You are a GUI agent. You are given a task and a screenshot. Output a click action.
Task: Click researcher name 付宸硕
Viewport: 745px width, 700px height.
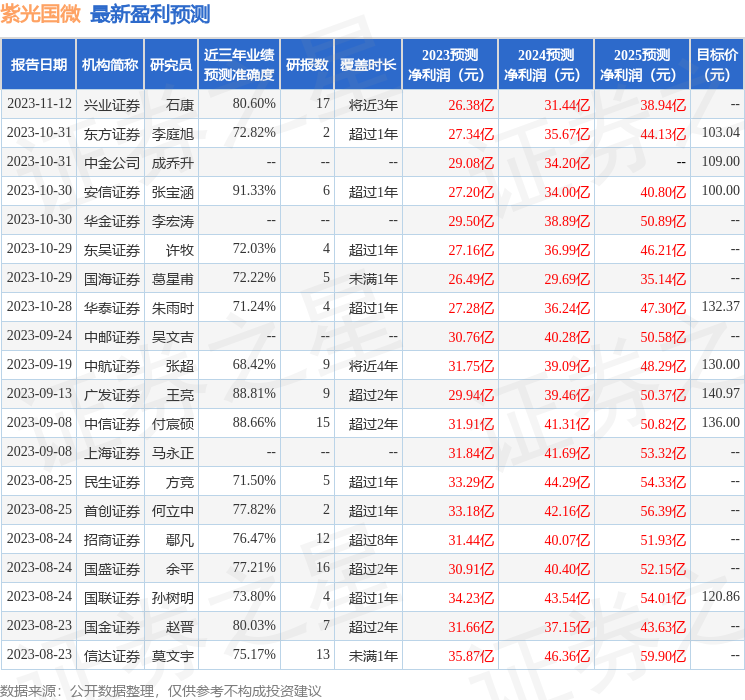click(172, 424)
